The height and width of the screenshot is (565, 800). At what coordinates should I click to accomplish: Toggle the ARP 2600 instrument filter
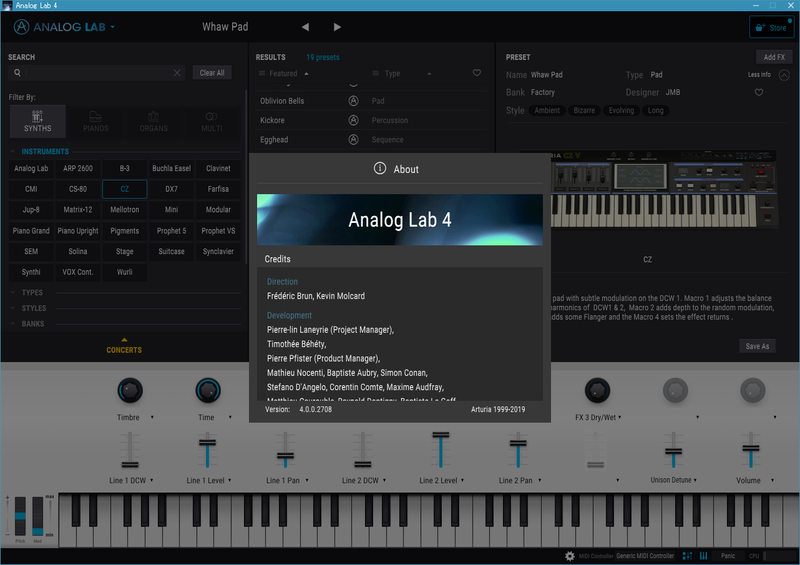click(78, 168)
